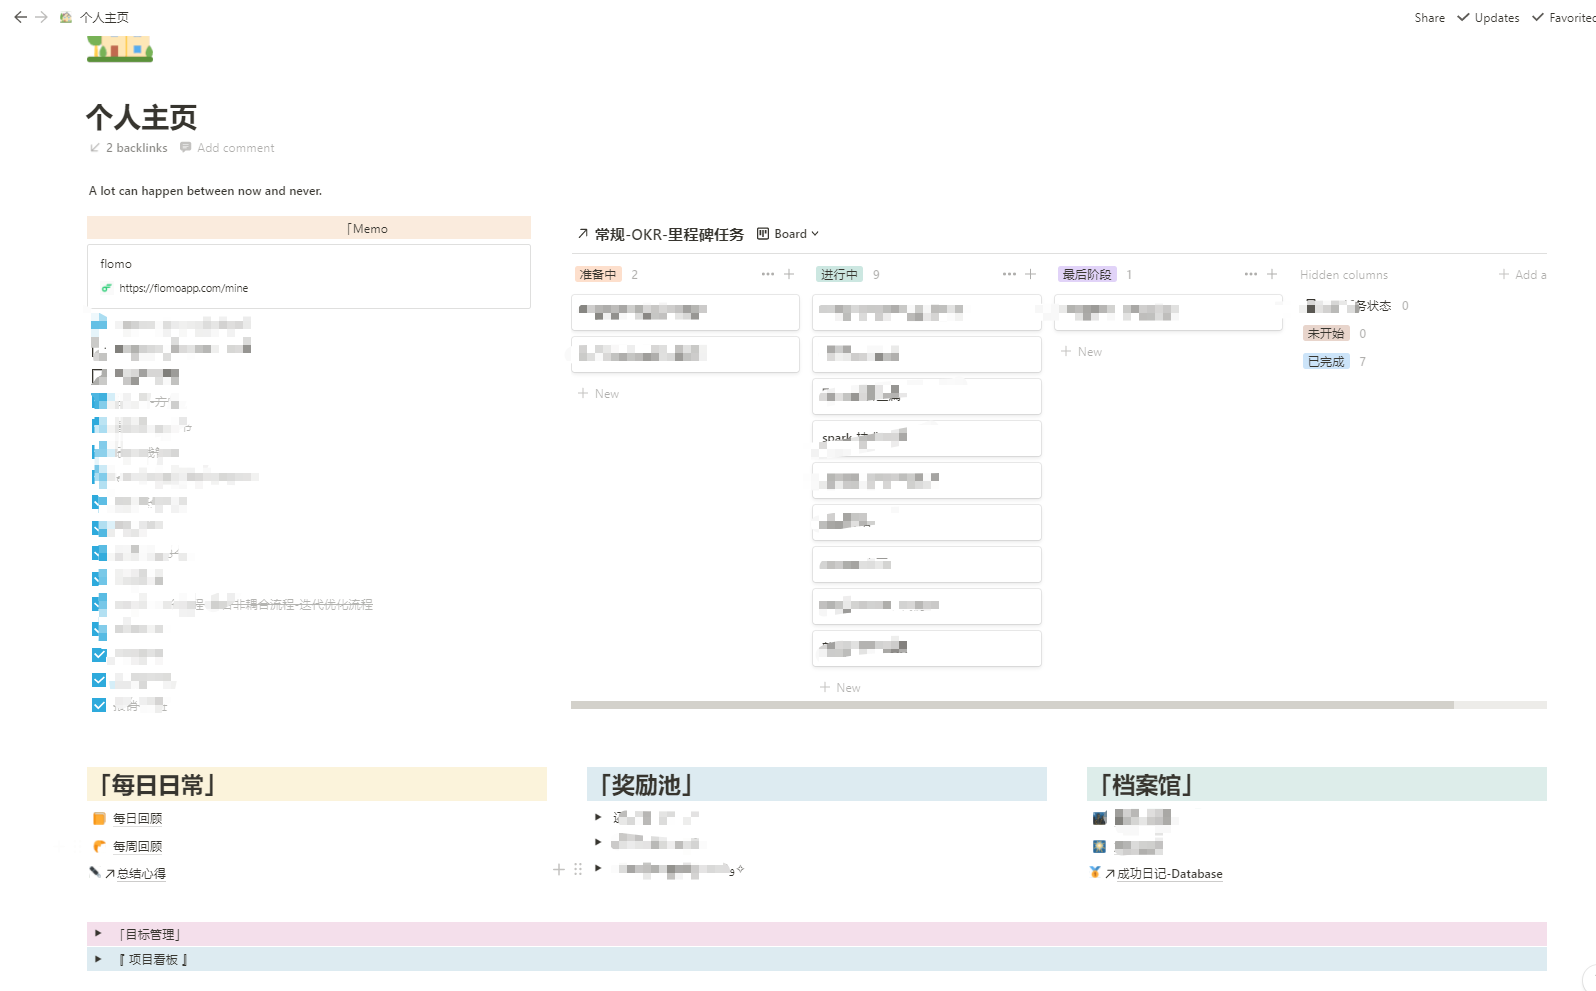
Task: Show the hidden 未开始 column
Action: point(1326,333)
